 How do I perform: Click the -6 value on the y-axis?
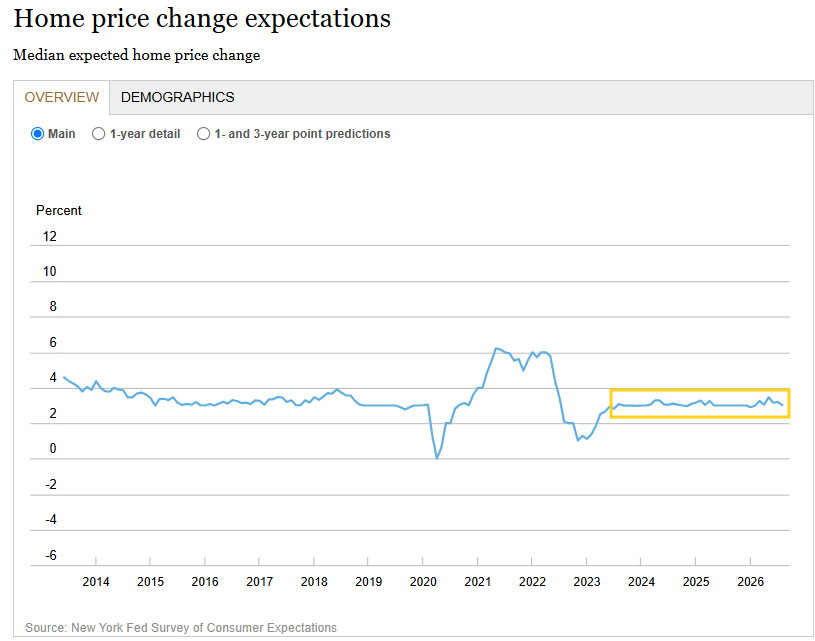point(51,556)
